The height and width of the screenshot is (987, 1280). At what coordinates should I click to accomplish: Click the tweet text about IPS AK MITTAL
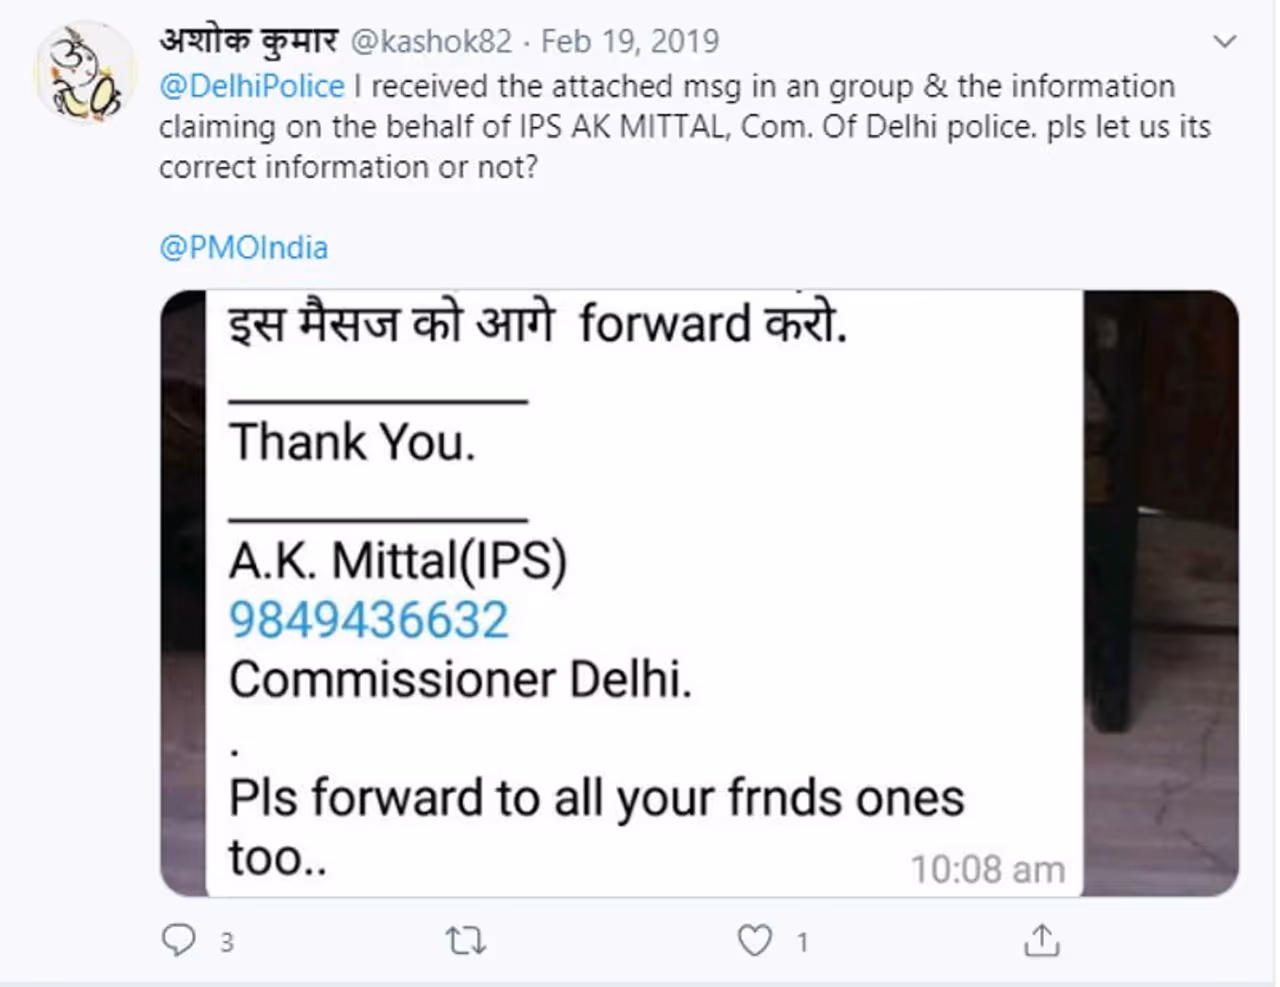point(684,127)
